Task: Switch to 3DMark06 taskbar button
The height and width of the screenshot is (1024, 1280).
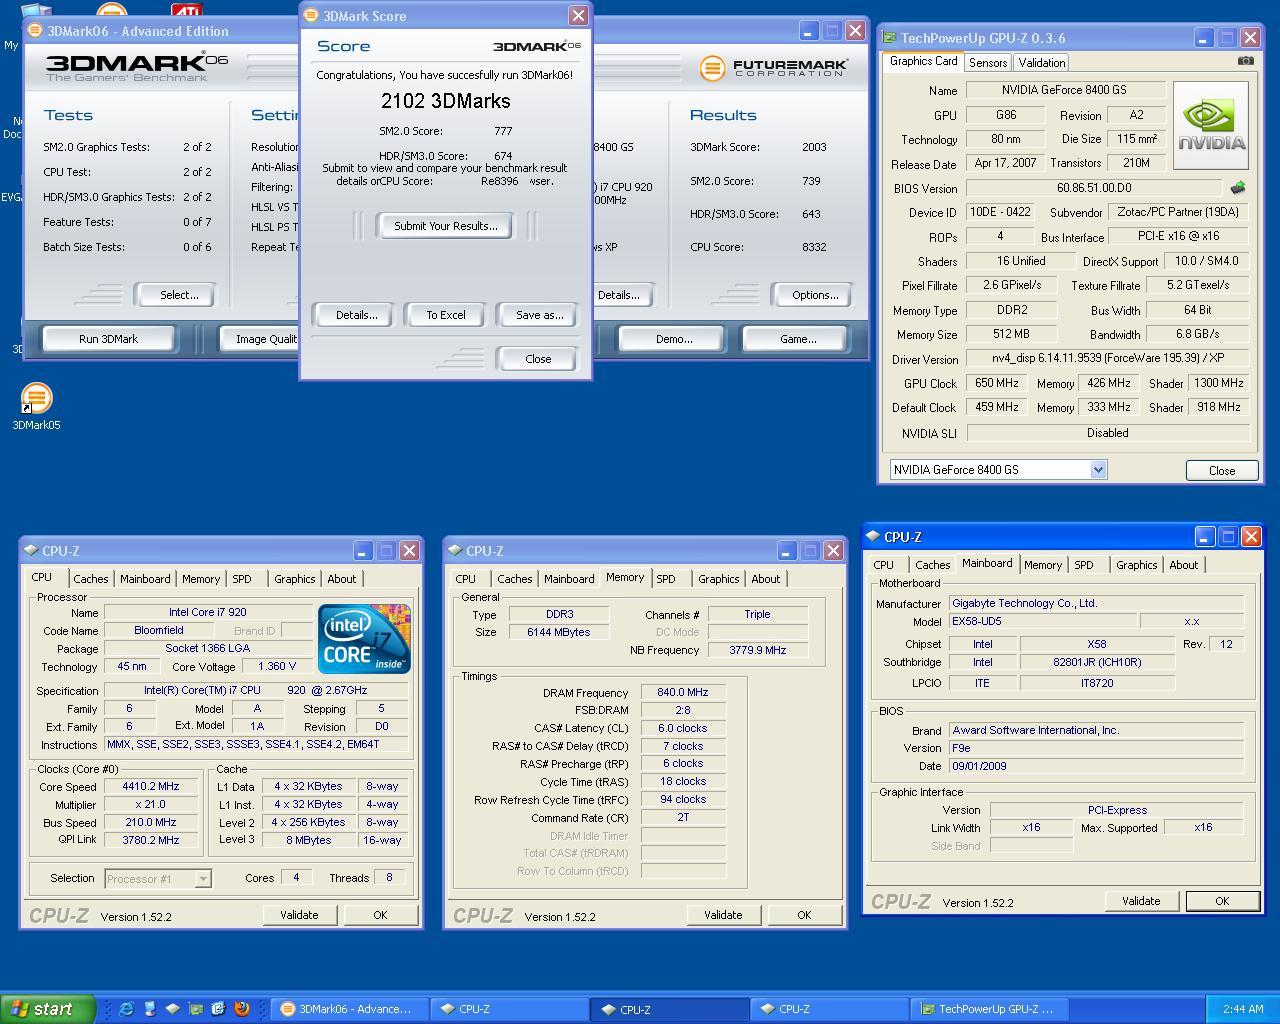Action: [x=350, y=1009]
